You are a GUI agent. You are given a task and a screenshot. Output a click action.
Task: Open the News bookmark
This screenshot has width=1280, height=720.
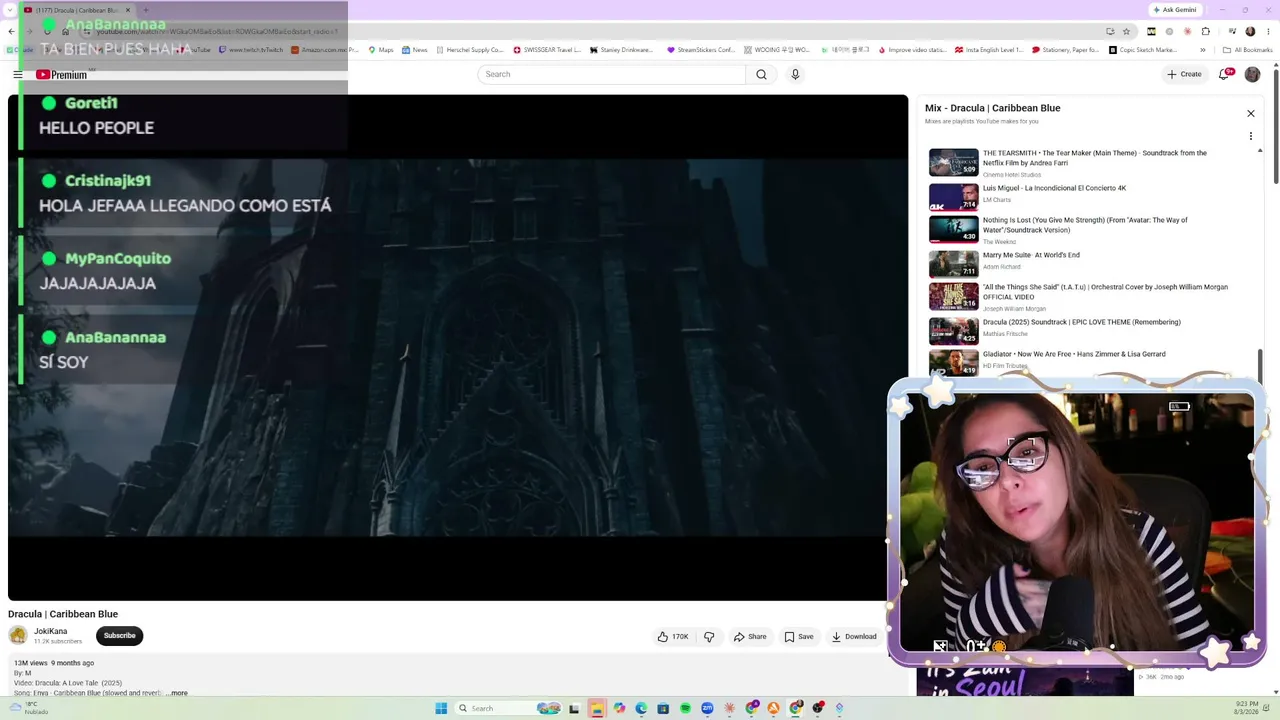coord(414,50)
